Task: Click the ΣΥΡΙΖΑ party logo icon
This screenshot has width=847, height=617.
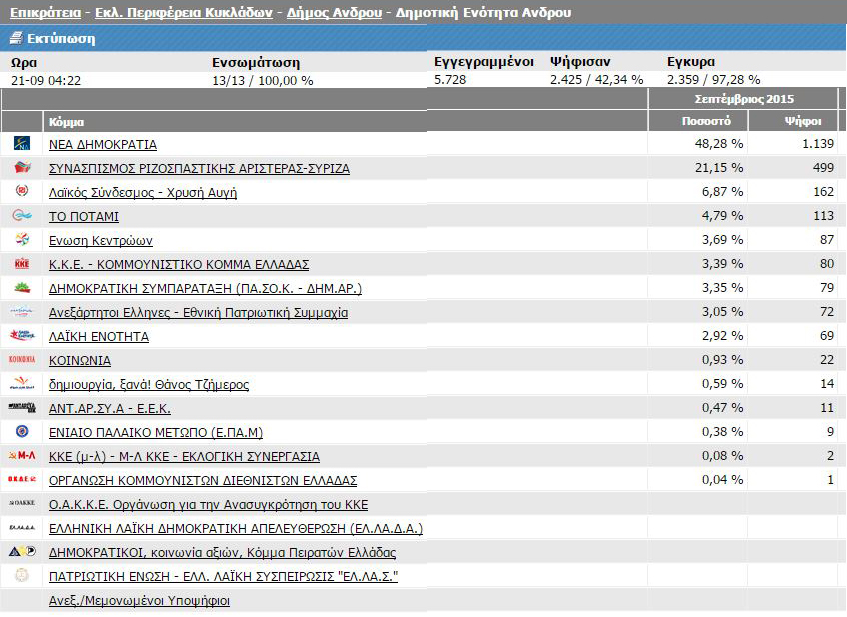Action: click(x=22, y=167)
